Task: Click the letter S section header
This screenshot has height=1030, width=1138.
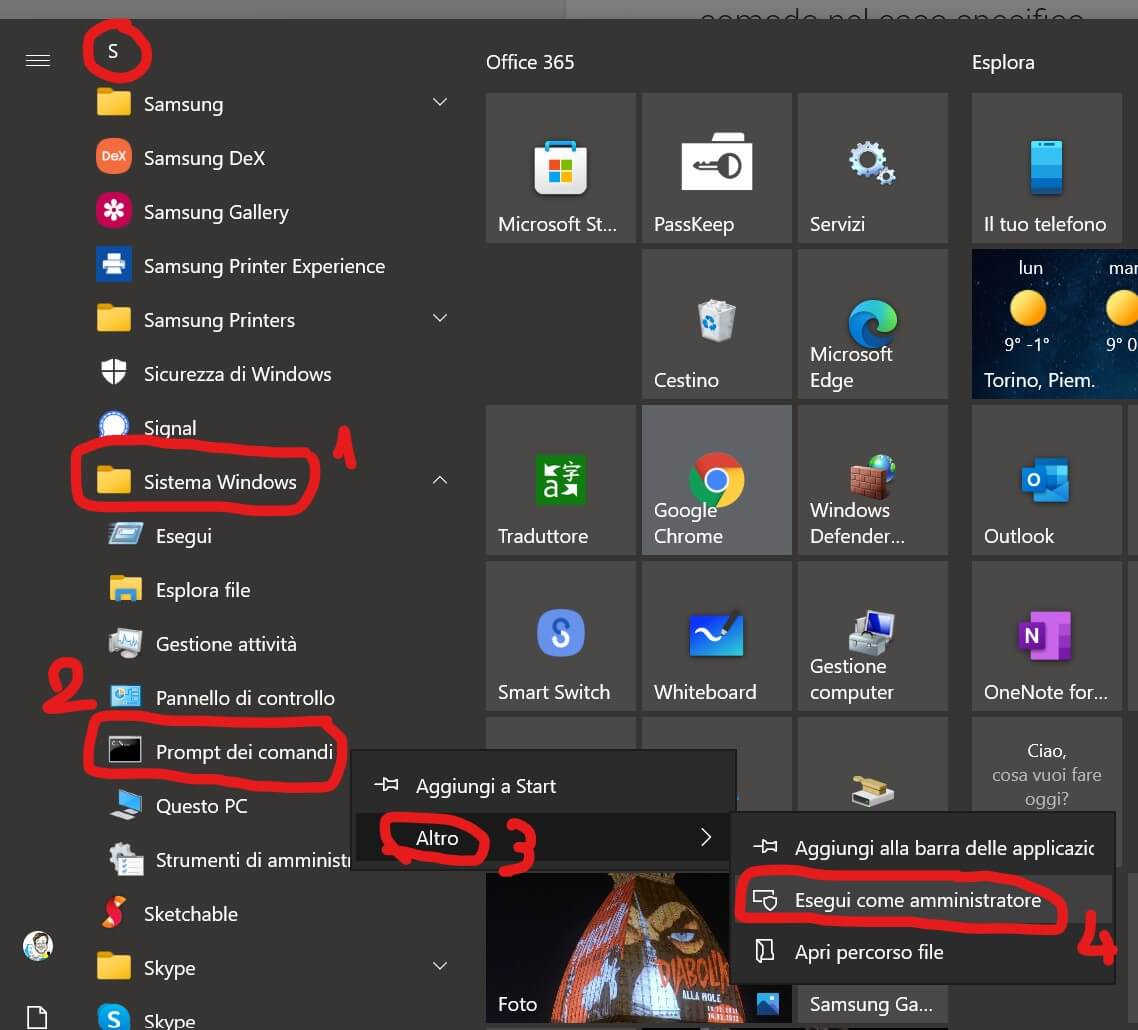Action: (113, 51)
